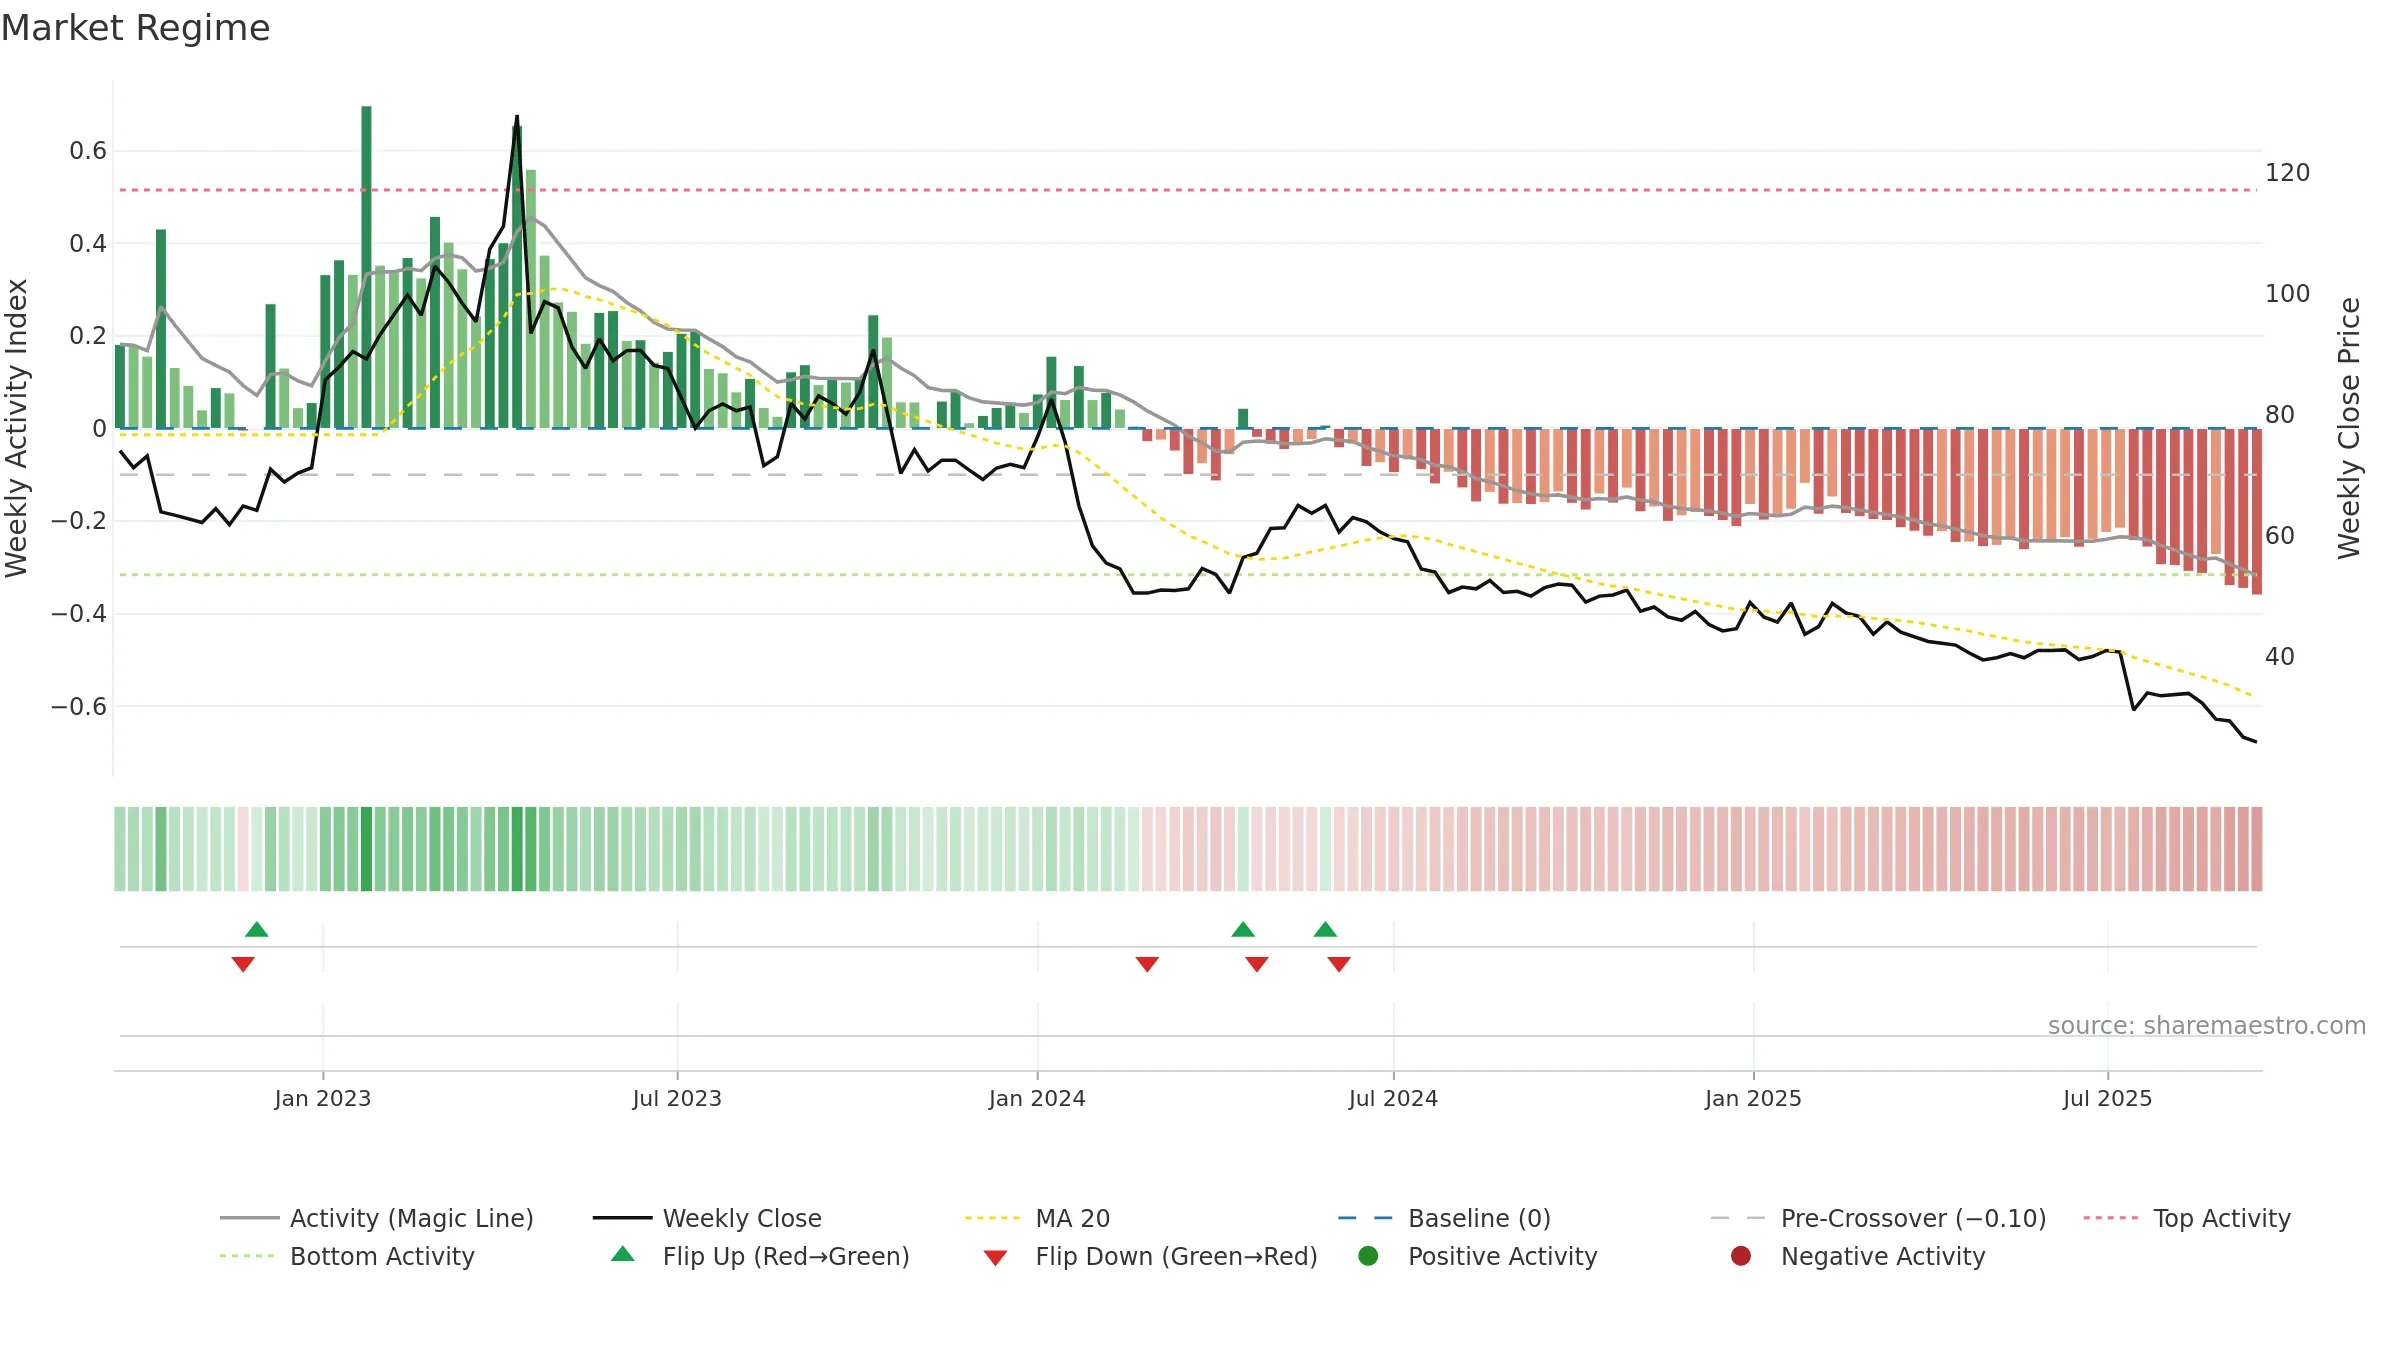Click the darkest green heatmap strip cell
The width and height of the screenshot is (2400, 1350).
366,849
